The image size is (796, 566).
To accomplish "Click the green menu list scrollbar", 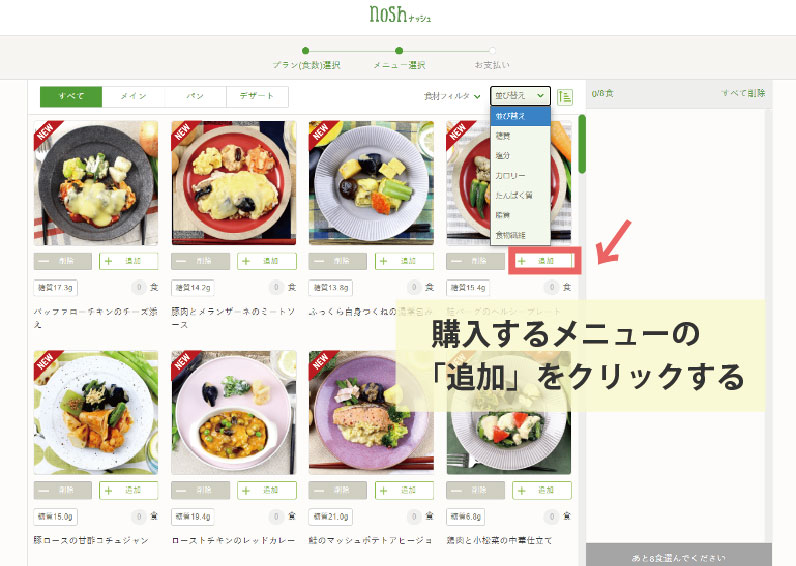I will (582, 144).
